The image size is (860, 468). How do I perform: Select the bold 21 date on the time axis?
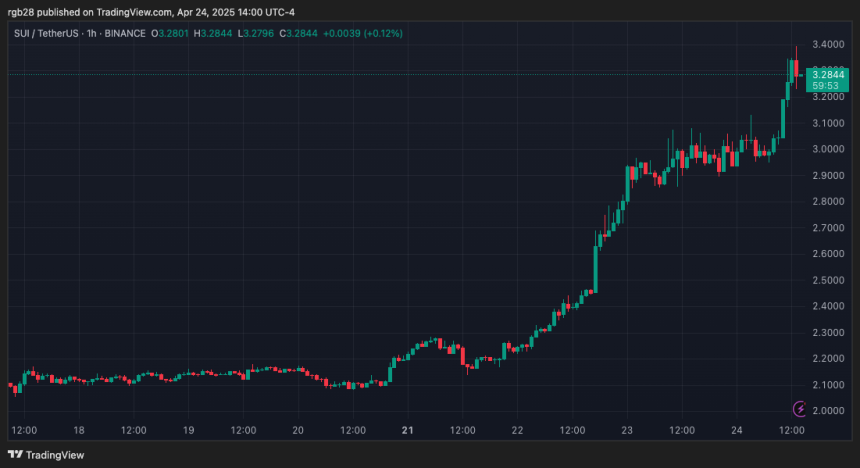(x=407, y=430)
